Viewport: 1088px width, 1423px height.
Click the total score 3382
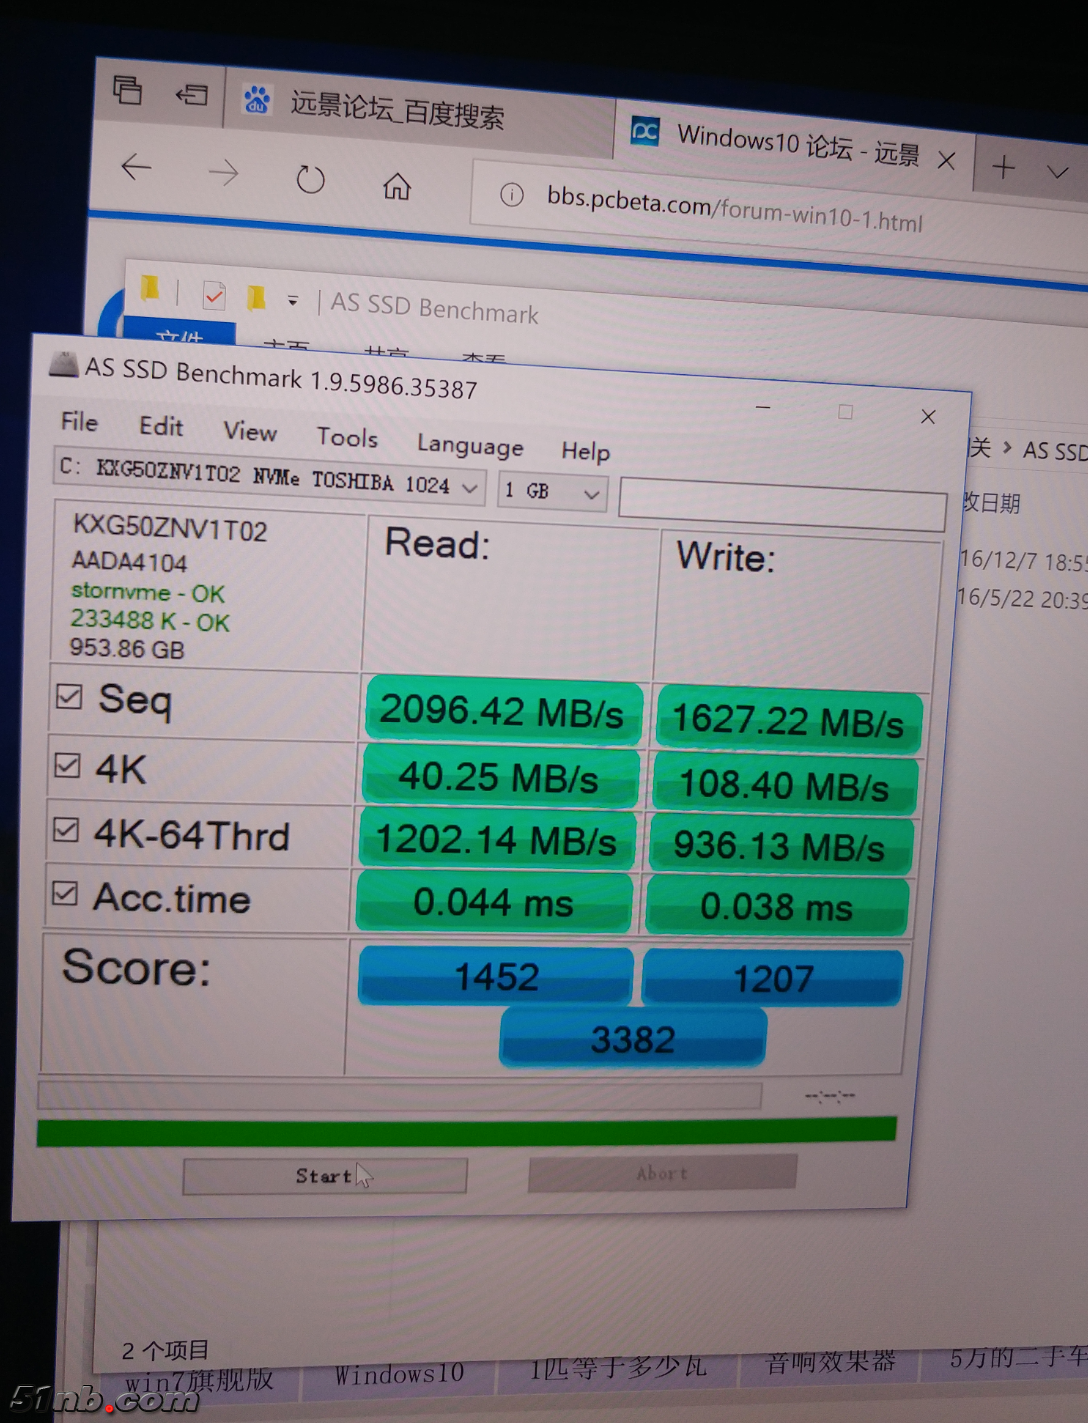coord(633,1038)
